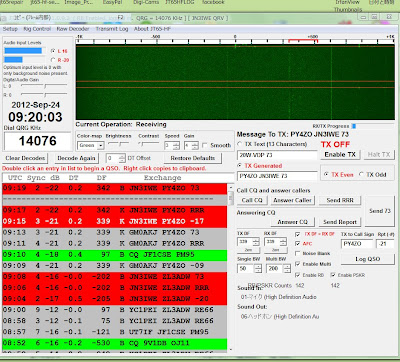Click the Send Report button
The height and width of the screenshot is (362, 400).
point(340,222)
